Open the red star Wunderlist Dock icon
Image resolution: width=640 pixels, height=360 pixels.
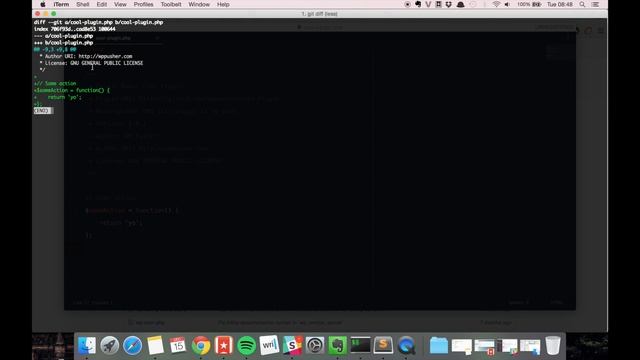click(x=224, y=345)
